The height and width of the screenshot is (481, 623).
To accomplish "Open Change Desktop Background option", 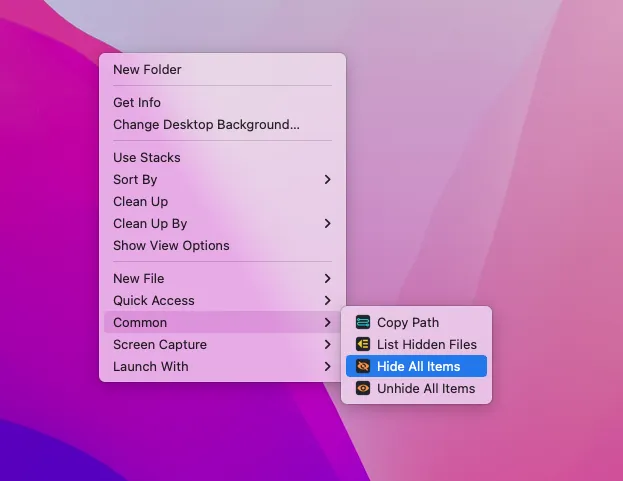I will 206,125.
